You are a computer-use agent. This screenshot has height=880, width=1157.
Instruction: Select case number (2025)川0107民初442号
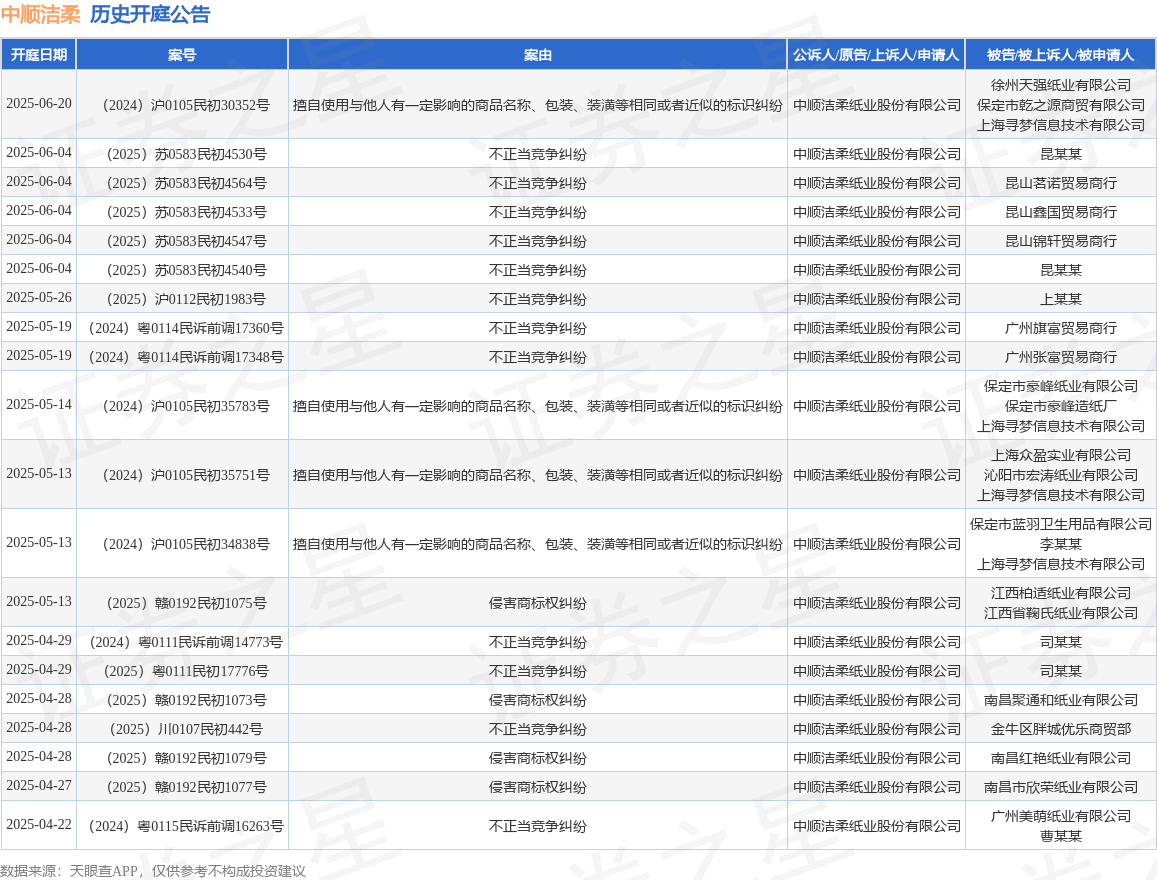tap(186, 730)
